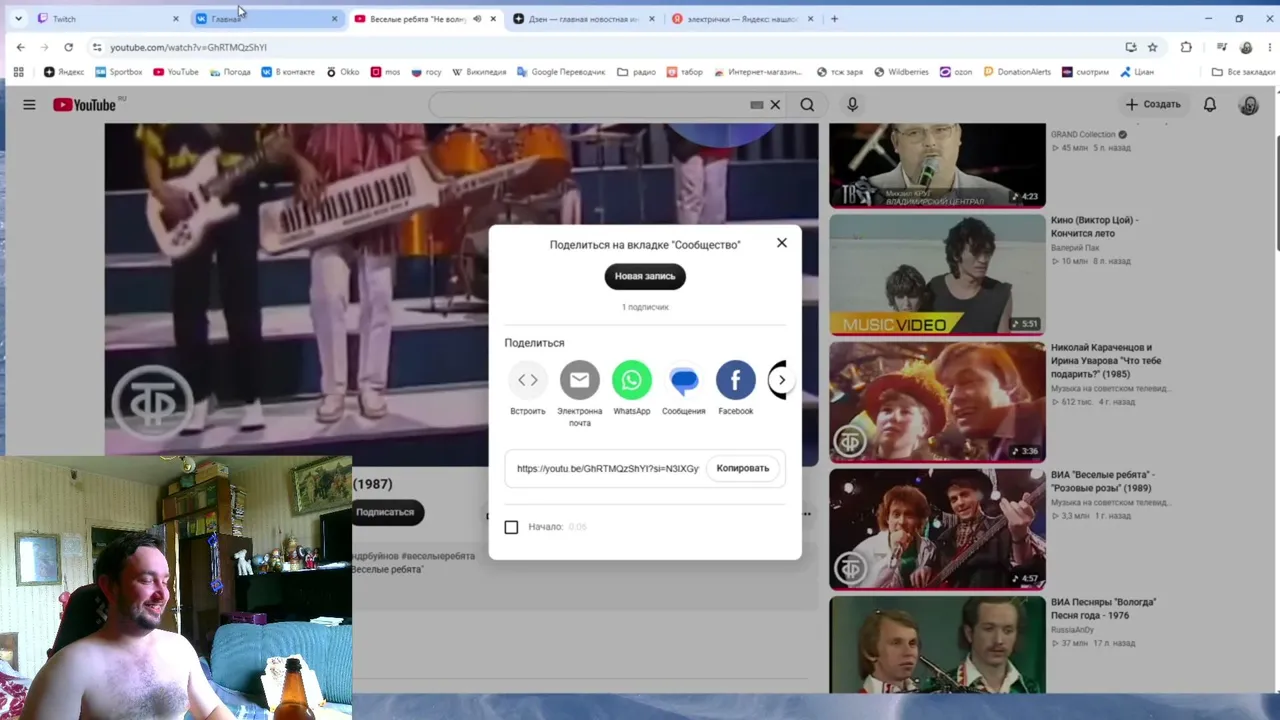Screen dimensions: 1280x720
Task: Show more share options with arrow
Action: (x=782, y=380)
